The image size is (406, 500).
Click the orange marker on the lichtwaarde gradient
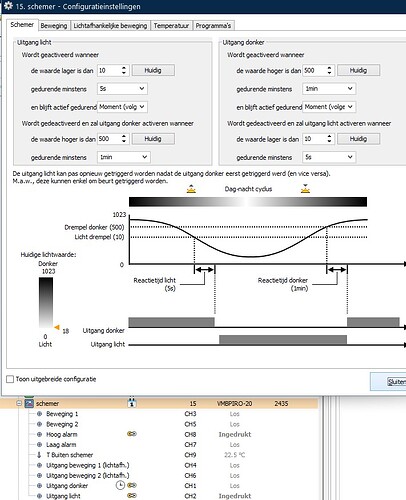57,327
